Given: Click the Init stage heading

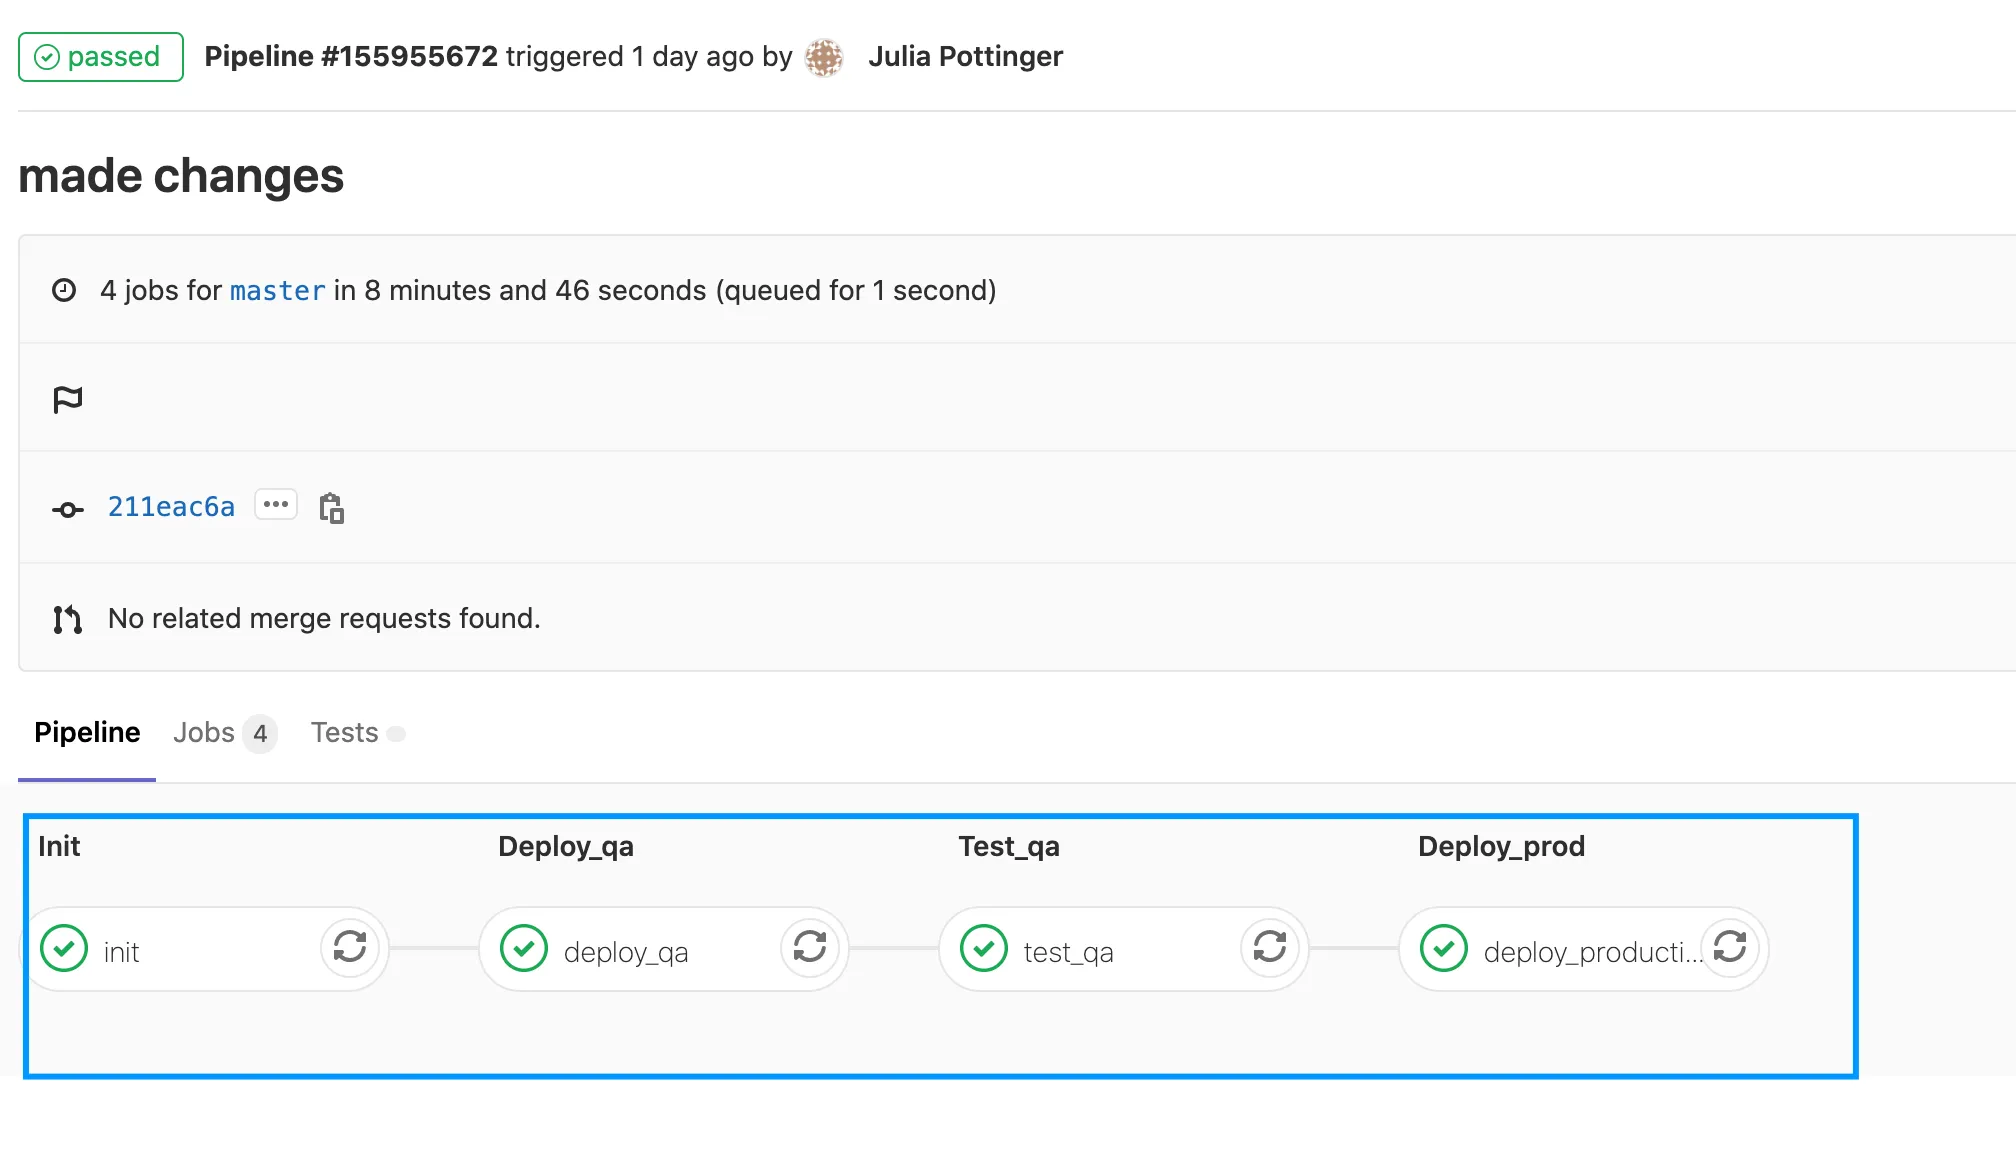Looking at the screenshot, I should [59, 847].
